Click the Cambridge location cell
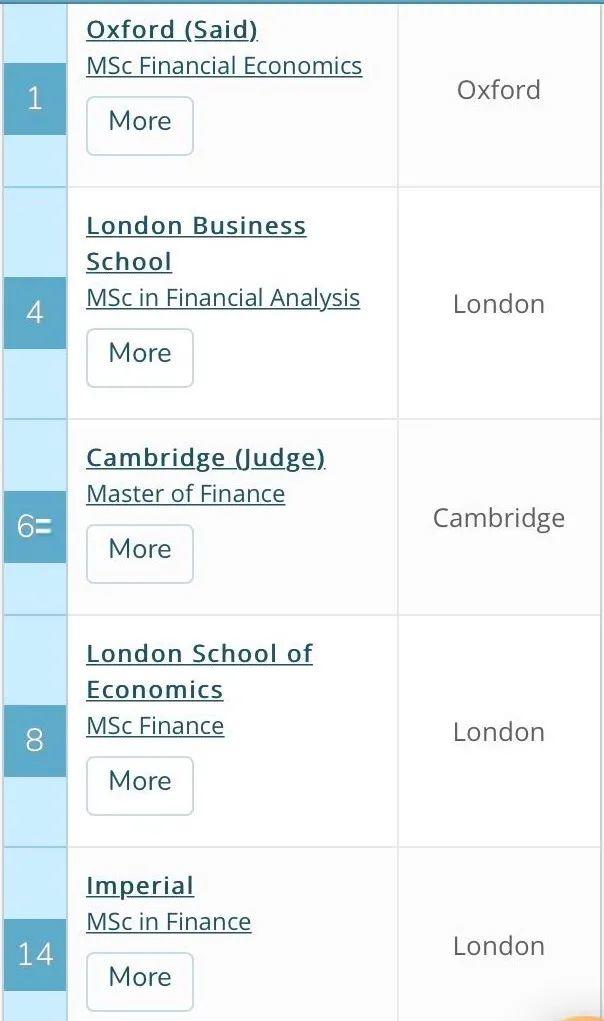604x1021 pixels. pyautogui.click(x=498, y=518)
